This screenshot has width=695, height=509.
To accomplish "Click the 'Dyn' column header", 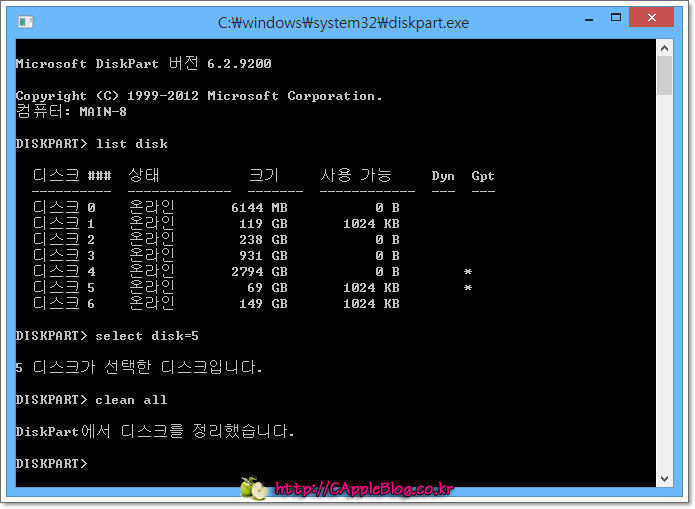I will point(443,176).
